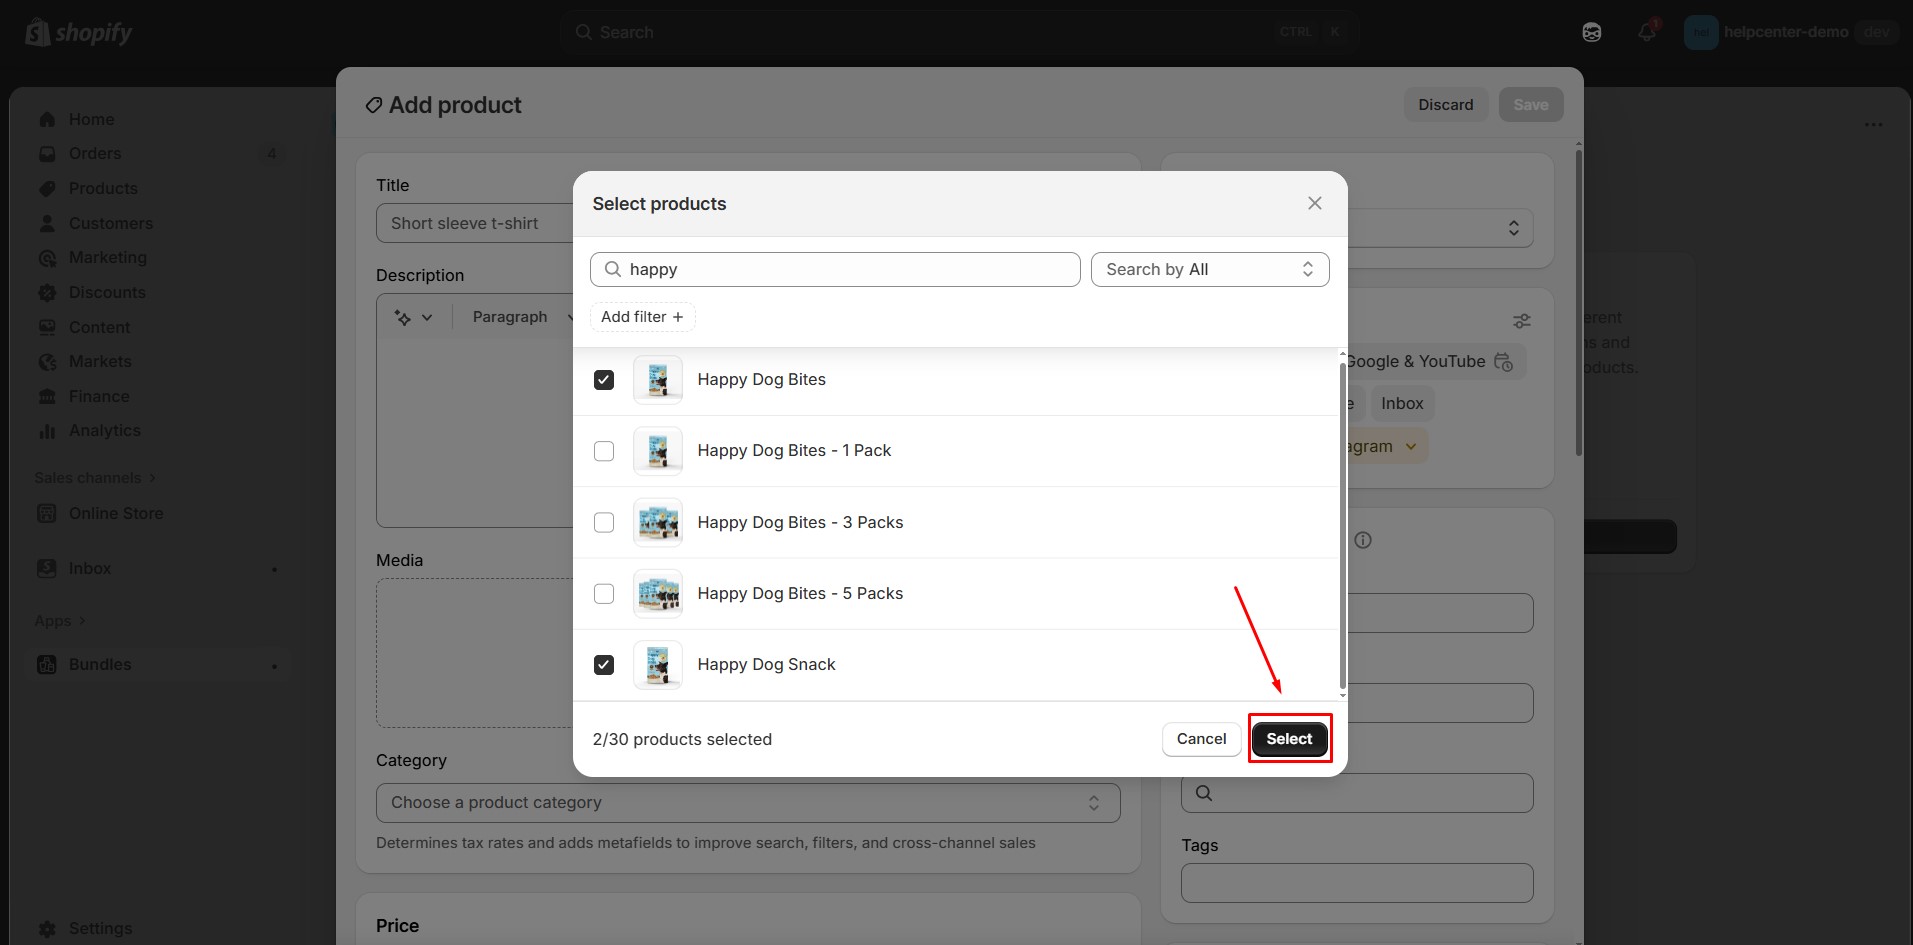Click the Happy Dog Snack product thumbnail
Viewport: 1913px width, 945px height.
point(657,665)
